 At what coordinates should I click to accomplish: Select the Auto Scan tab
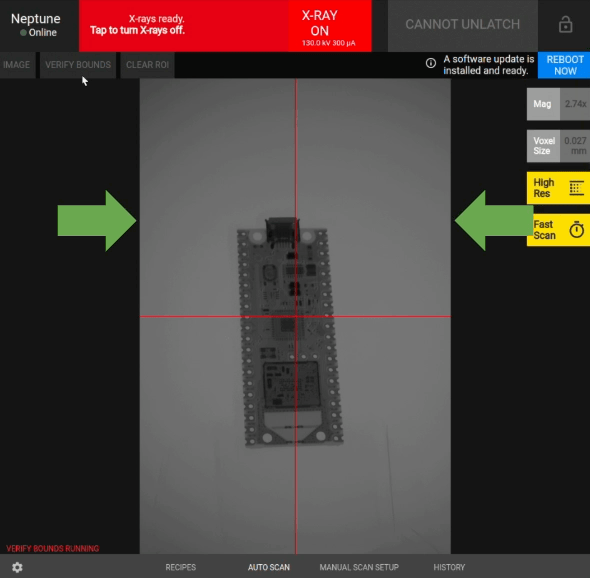269,567
